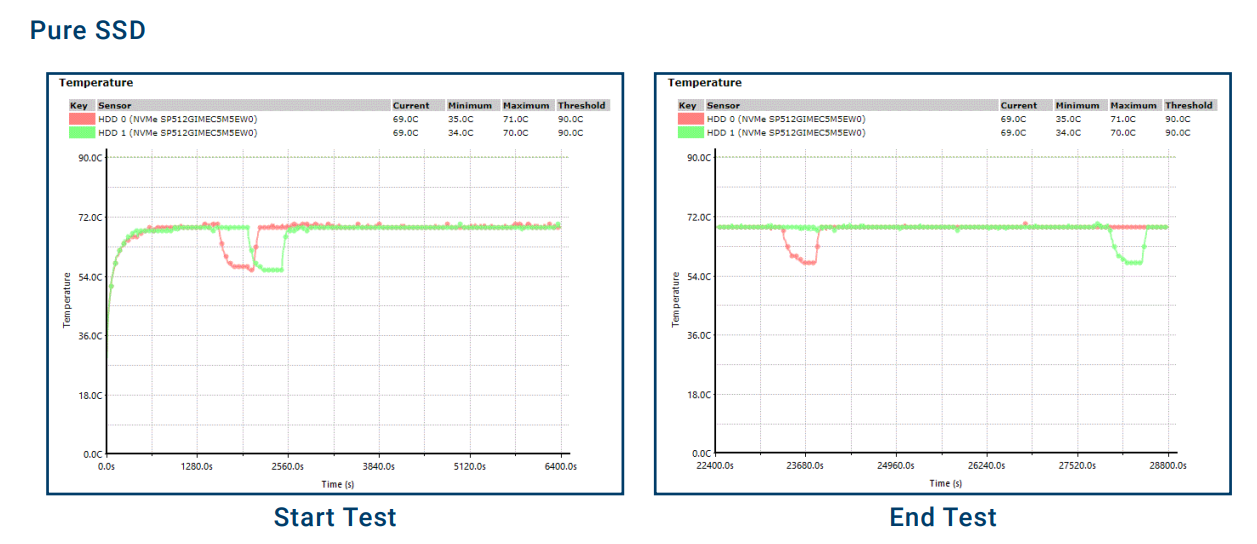Click the red HDD 0 swatch in End Test chart
1257x544 pixels.
pyautogui.click(x=690, y=119)
